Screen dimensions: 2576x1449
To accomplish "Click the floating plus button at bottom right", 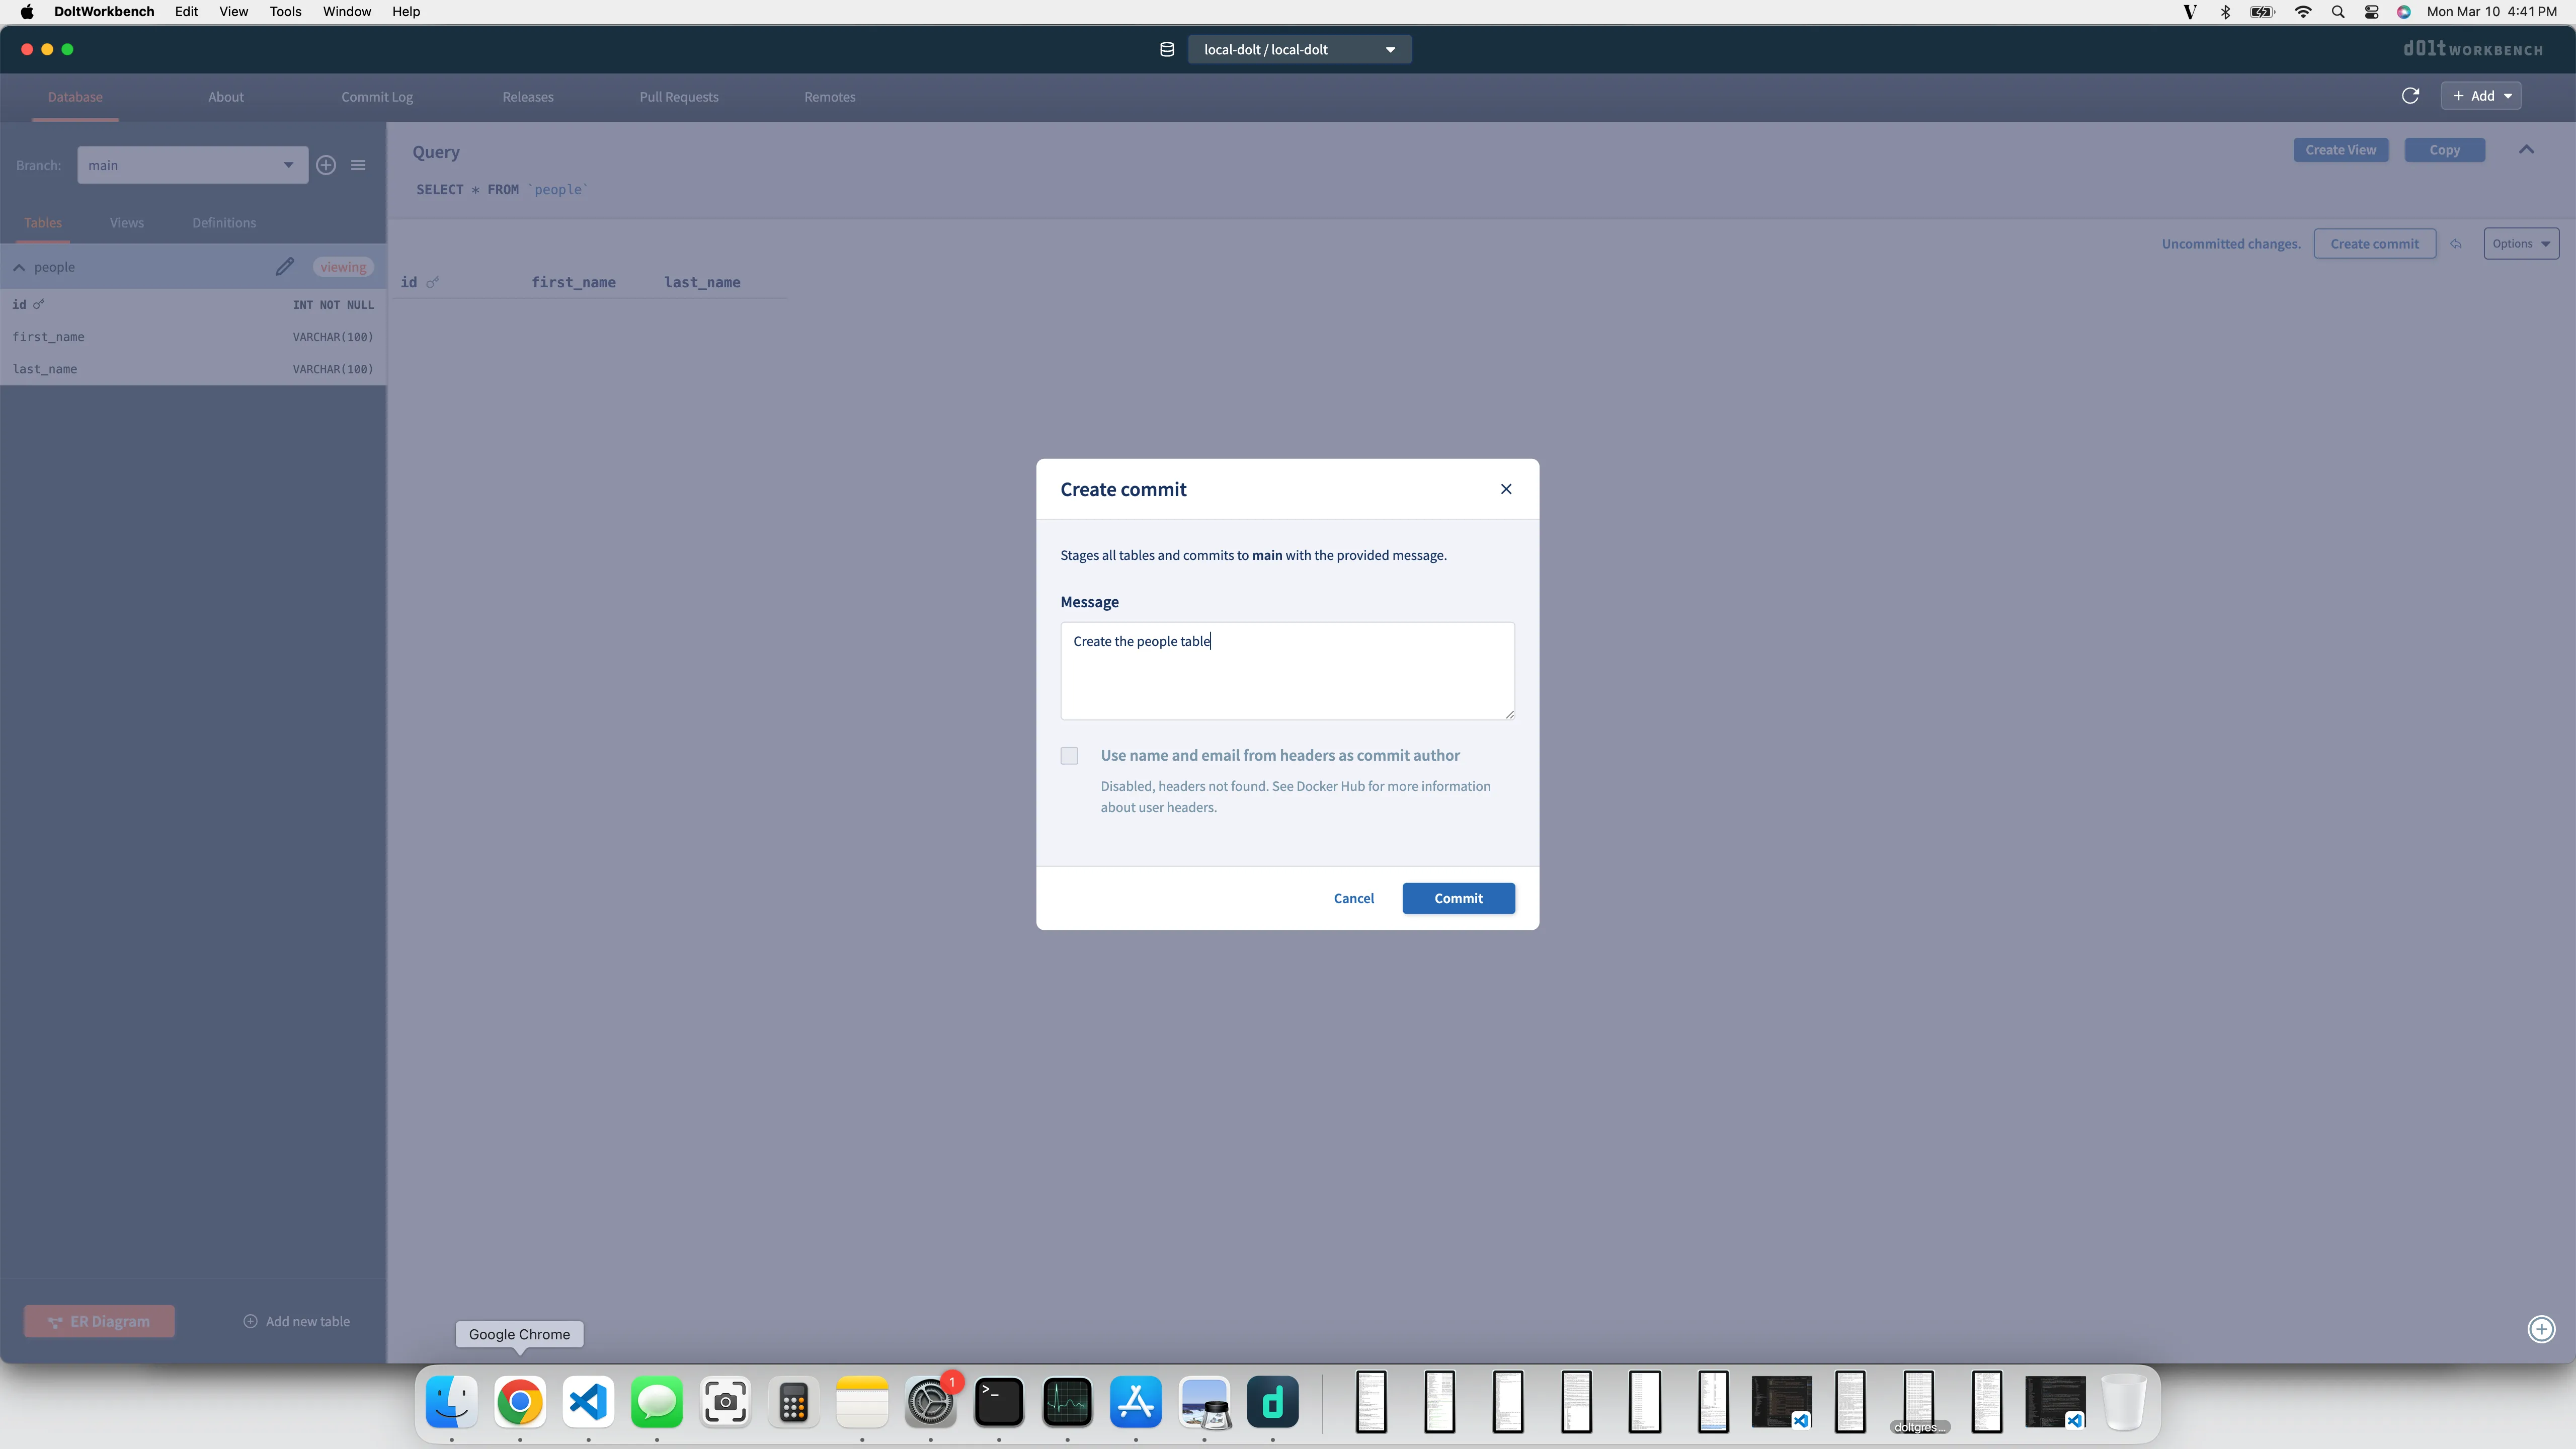I will [2541, 1329].
